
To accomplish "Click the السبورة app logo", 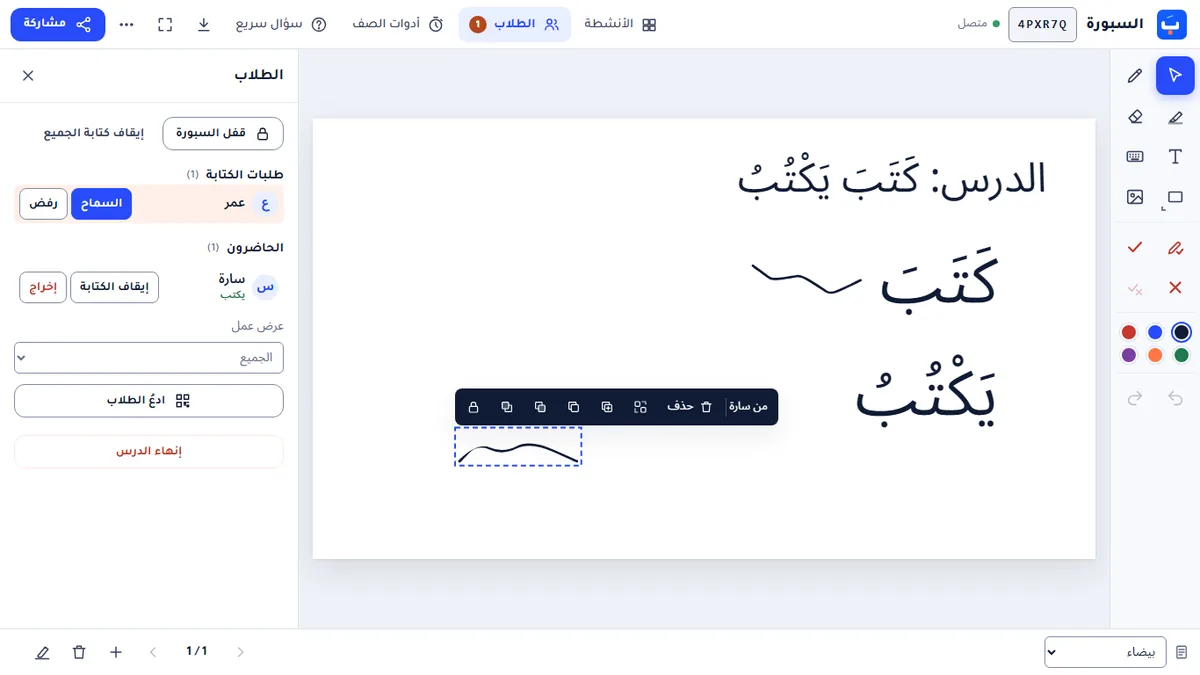I will pos(1171,24).
